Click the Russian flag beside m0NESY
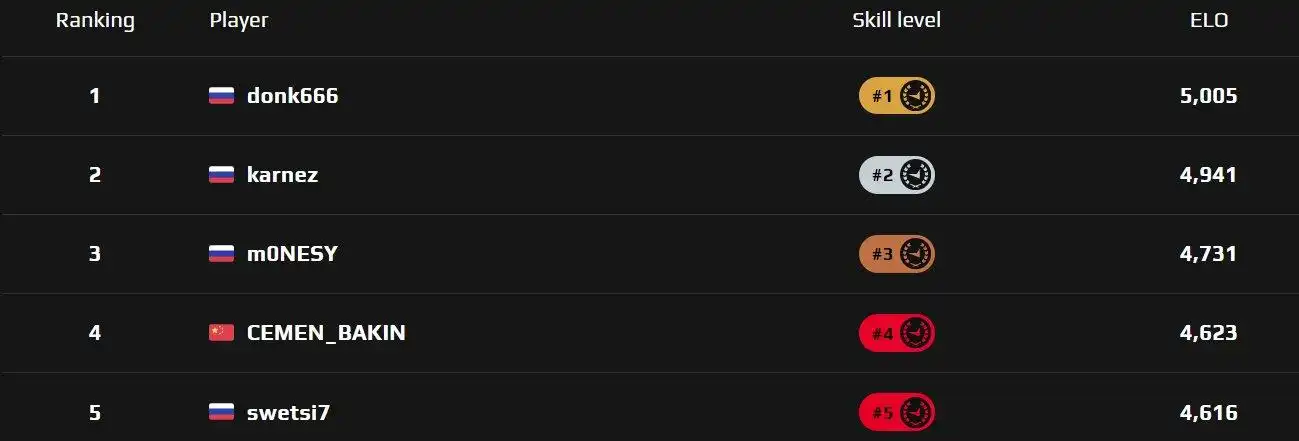Viewport: 1299px width, 441px height. (221, 254)
